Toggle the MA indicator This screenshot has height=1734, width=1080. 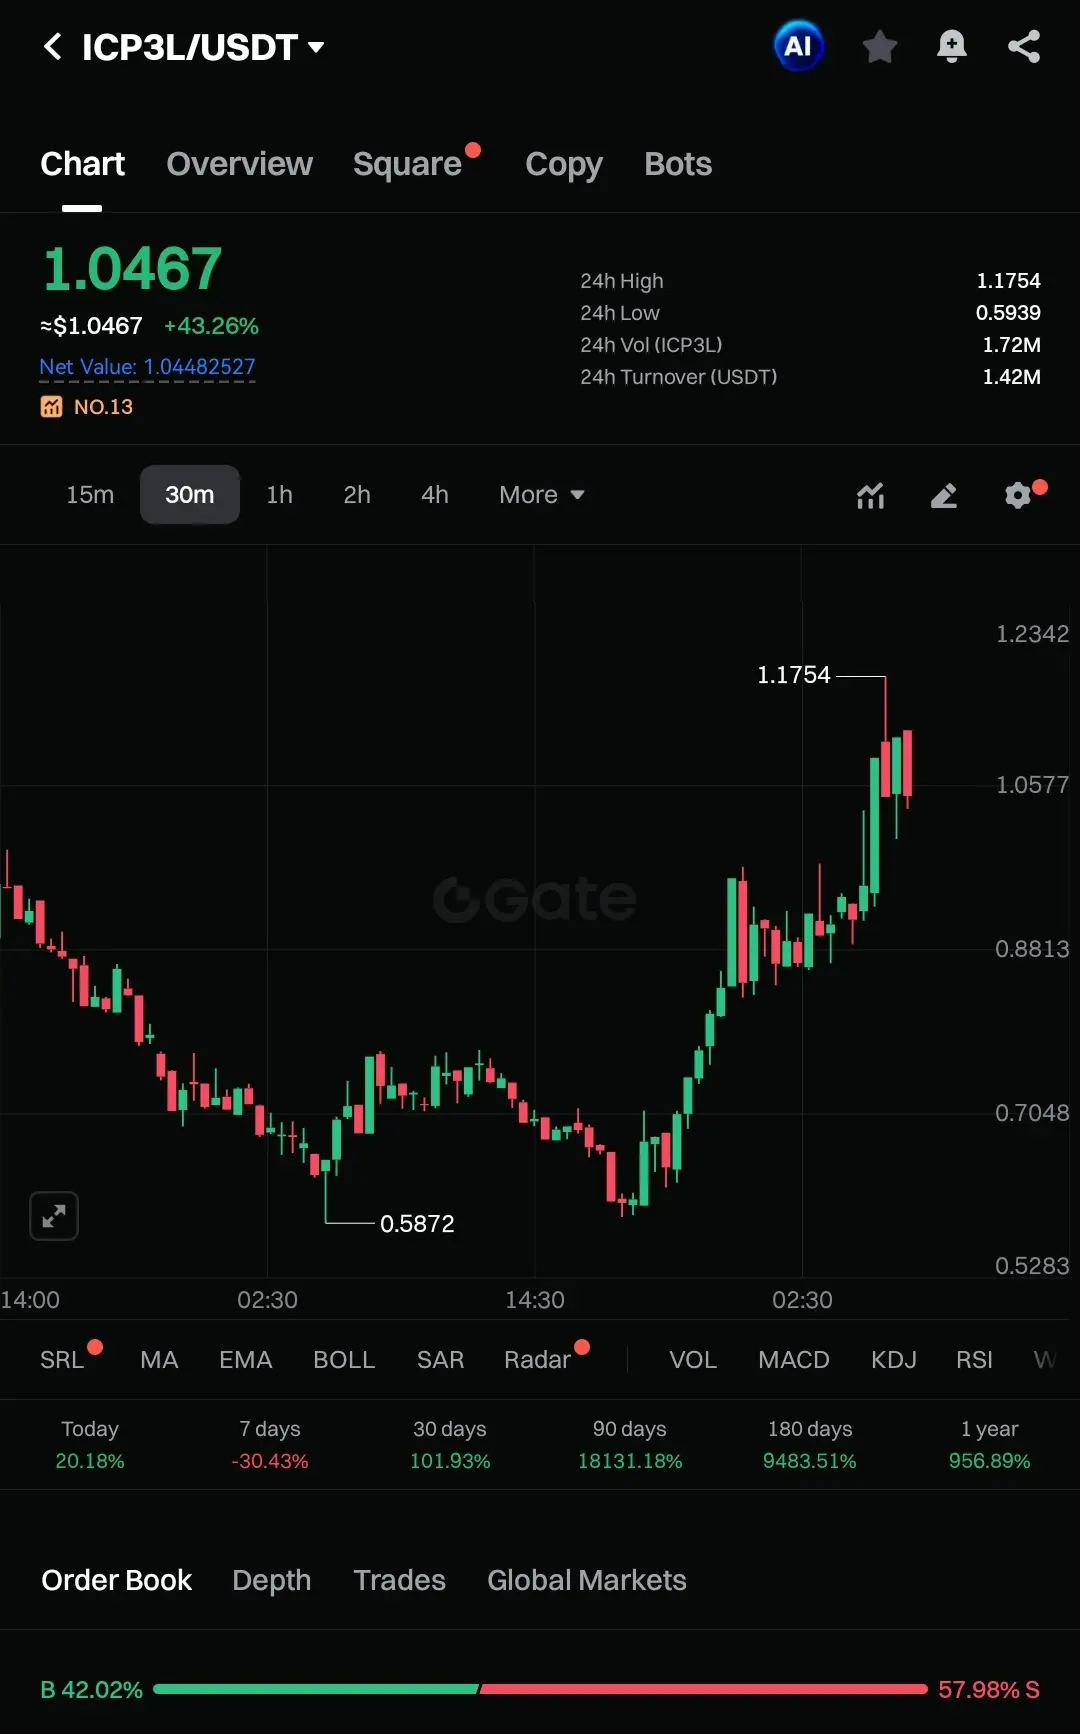(159, 1360)
